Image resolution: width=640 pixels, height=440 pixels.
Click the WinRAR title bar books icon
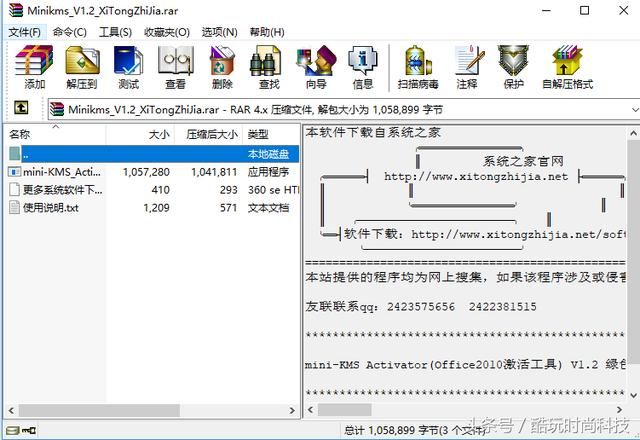tap(16, 10)
